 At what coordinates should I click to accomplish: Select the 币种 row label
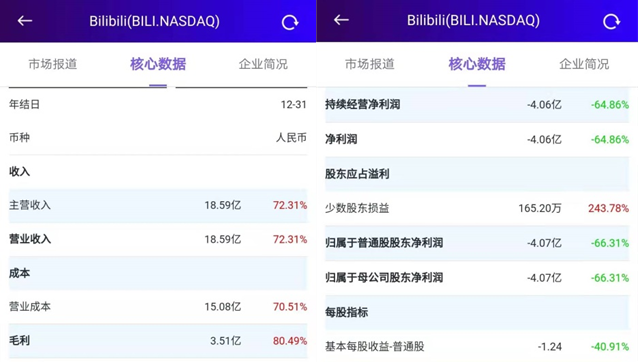click(x=20, y=137)
